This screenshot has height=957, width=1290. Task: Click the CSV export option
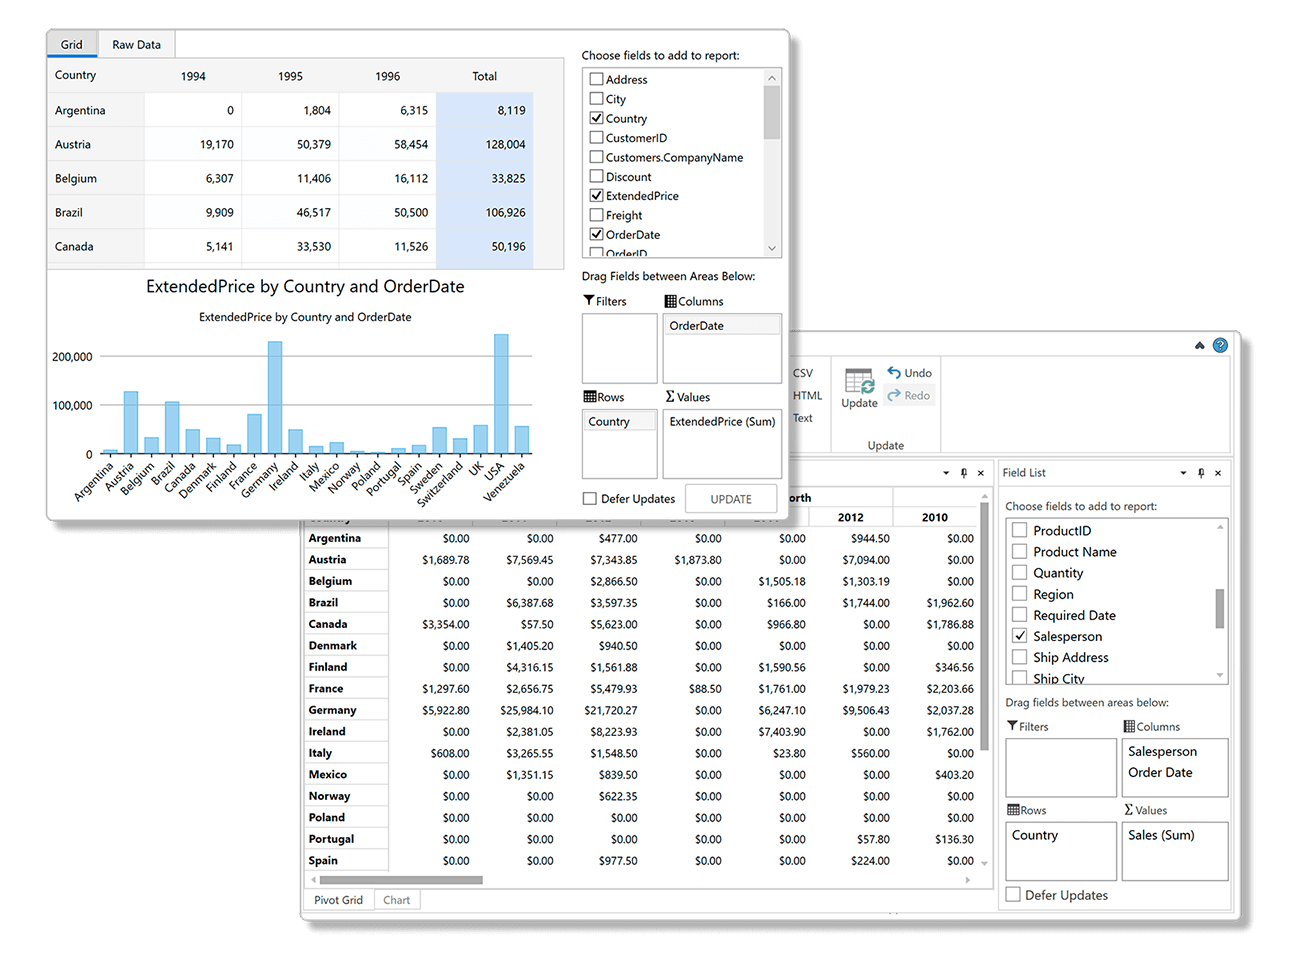[x=803, y=372]
